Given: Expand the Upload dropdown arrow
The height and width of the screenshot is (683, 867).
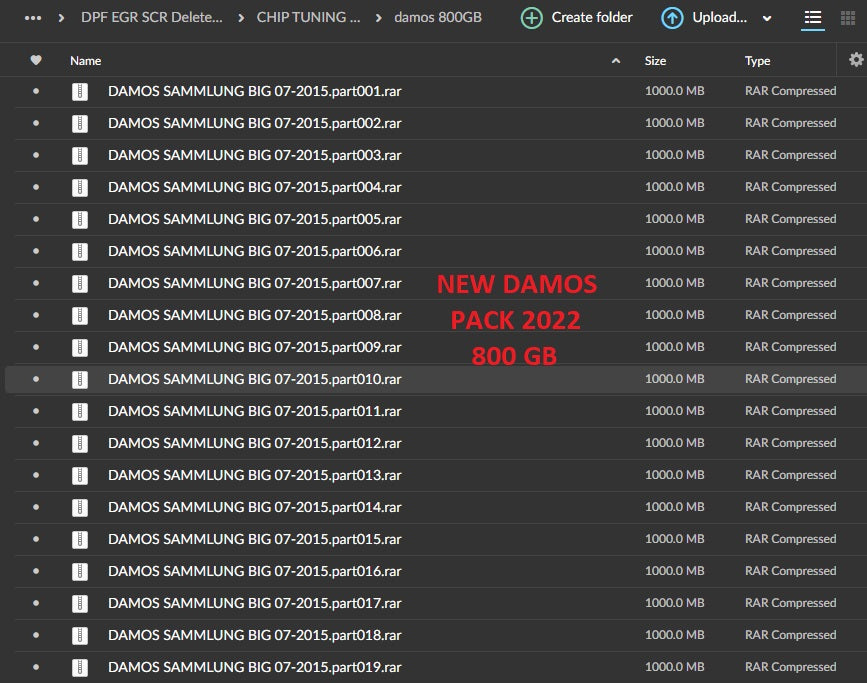Looking at the screenshot, I should (767, 18).
